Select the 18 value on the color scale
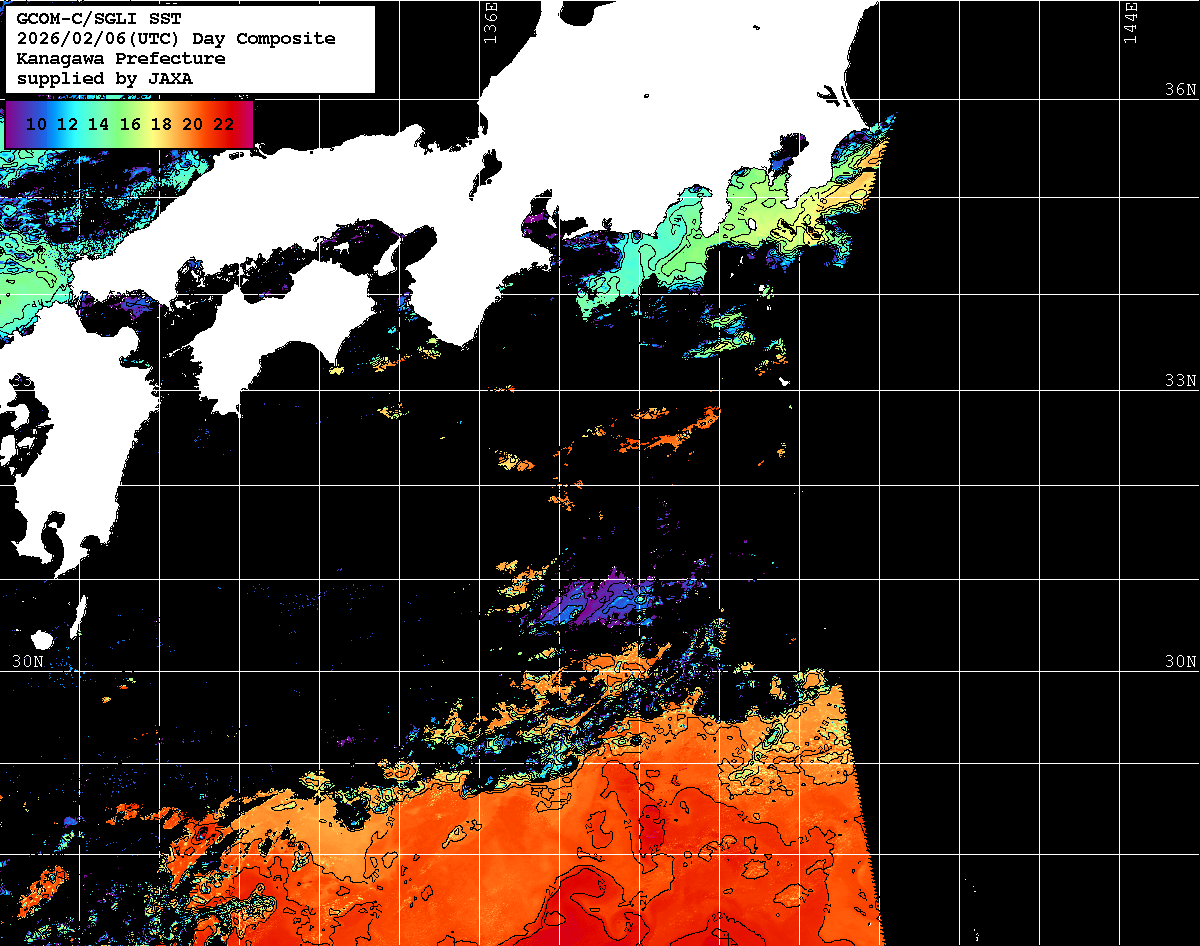The width and height of the screenshot is (1200, 946). [161, 125]
